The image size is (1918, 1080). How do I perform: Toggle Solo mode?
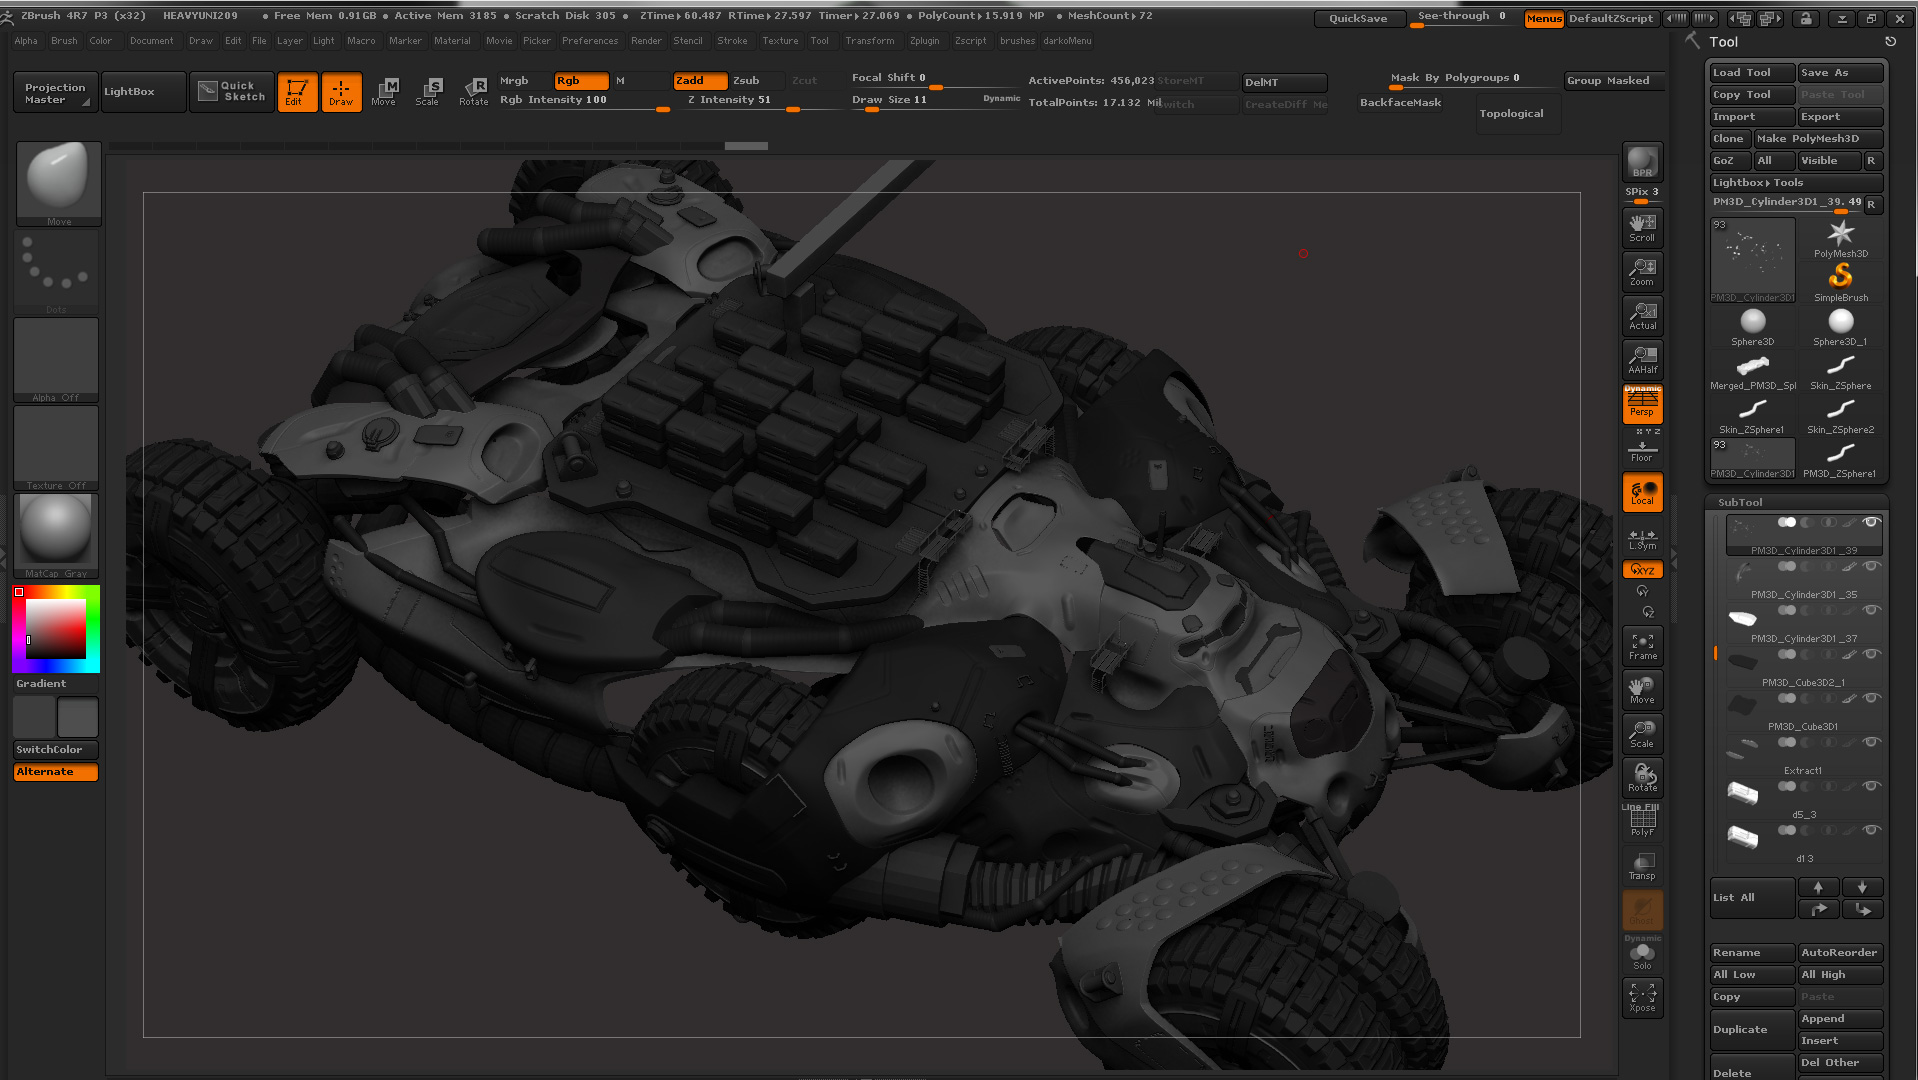point(1642,956)
